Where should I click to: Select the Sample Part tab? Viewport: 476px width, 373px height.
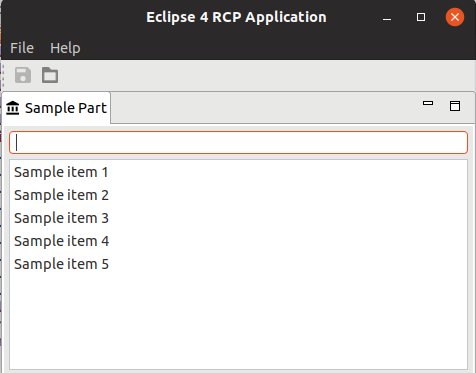click(x=56, y=108)
